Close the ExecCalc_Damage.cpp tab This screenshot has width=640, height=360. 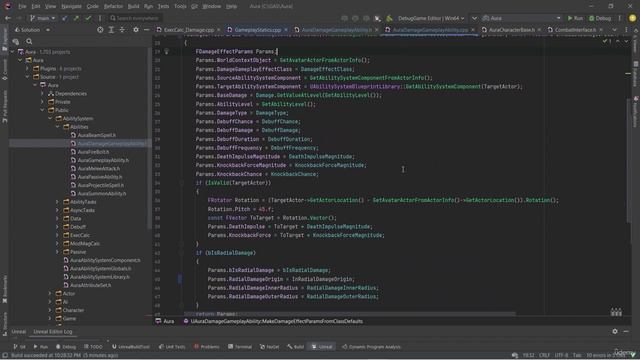pos(218,30)
